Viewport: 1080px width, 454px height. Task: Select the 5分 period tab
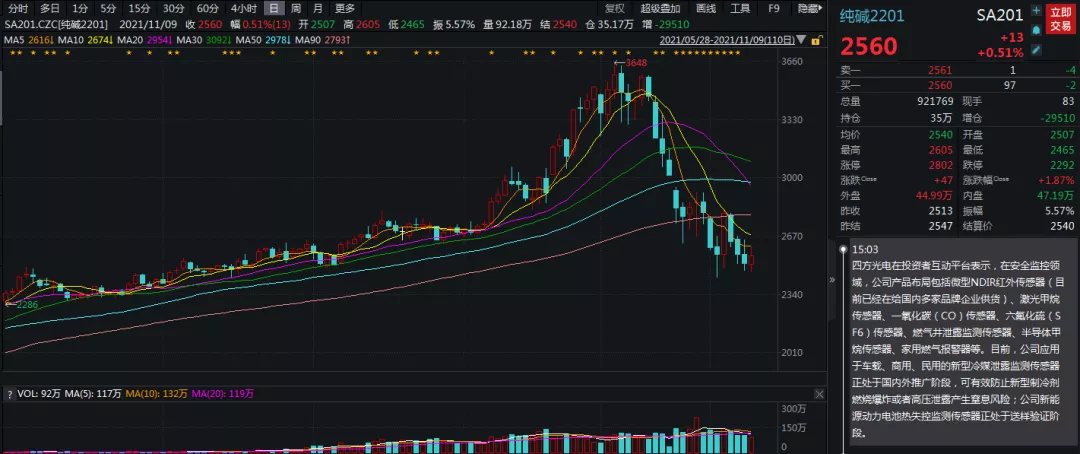[108, 9]
